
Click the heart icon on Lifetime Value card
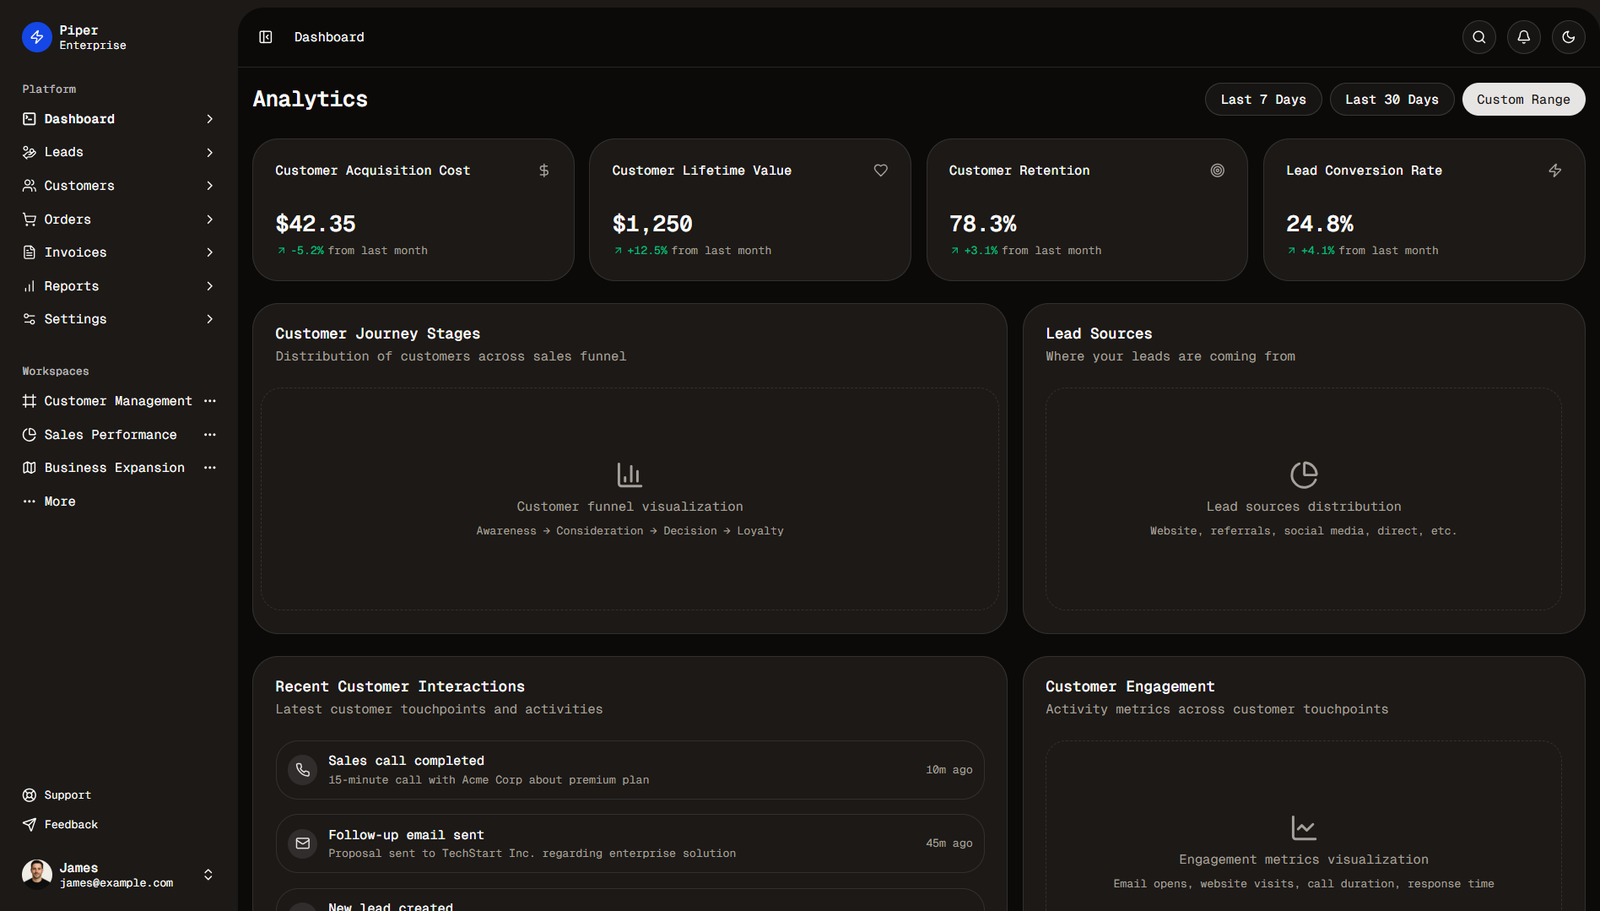coord(881,171)
